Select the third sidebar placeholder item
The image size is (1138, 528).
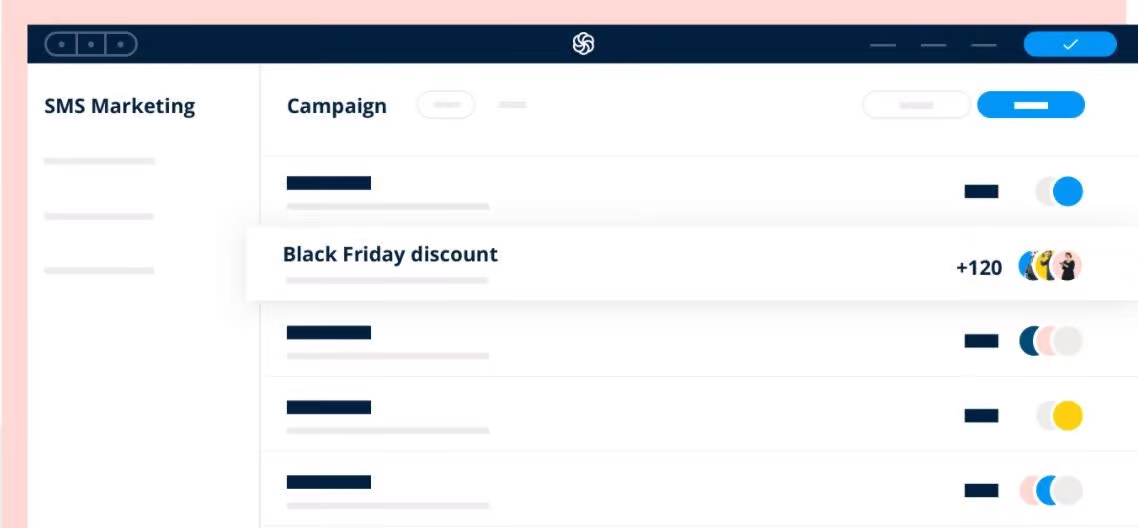click(x=99, y=270)
